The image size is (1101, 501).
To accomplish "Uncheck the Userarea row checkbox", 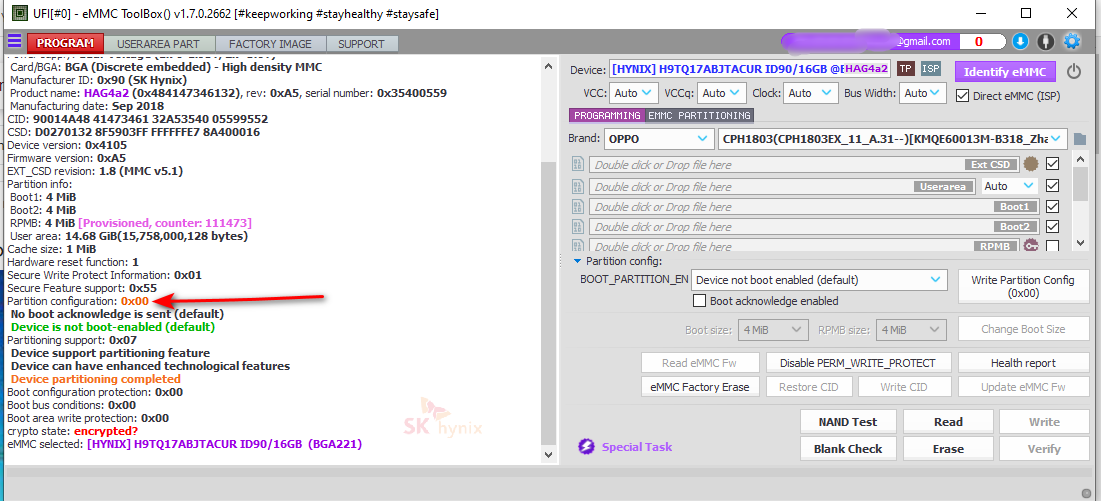I will point(1052,186).
